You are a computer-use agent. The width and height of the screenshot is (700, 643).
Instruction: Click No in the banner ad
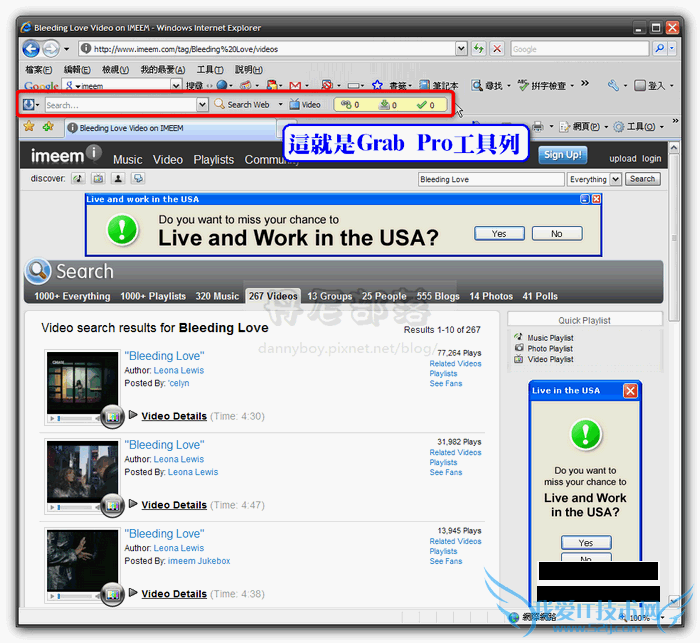point(557,234)
